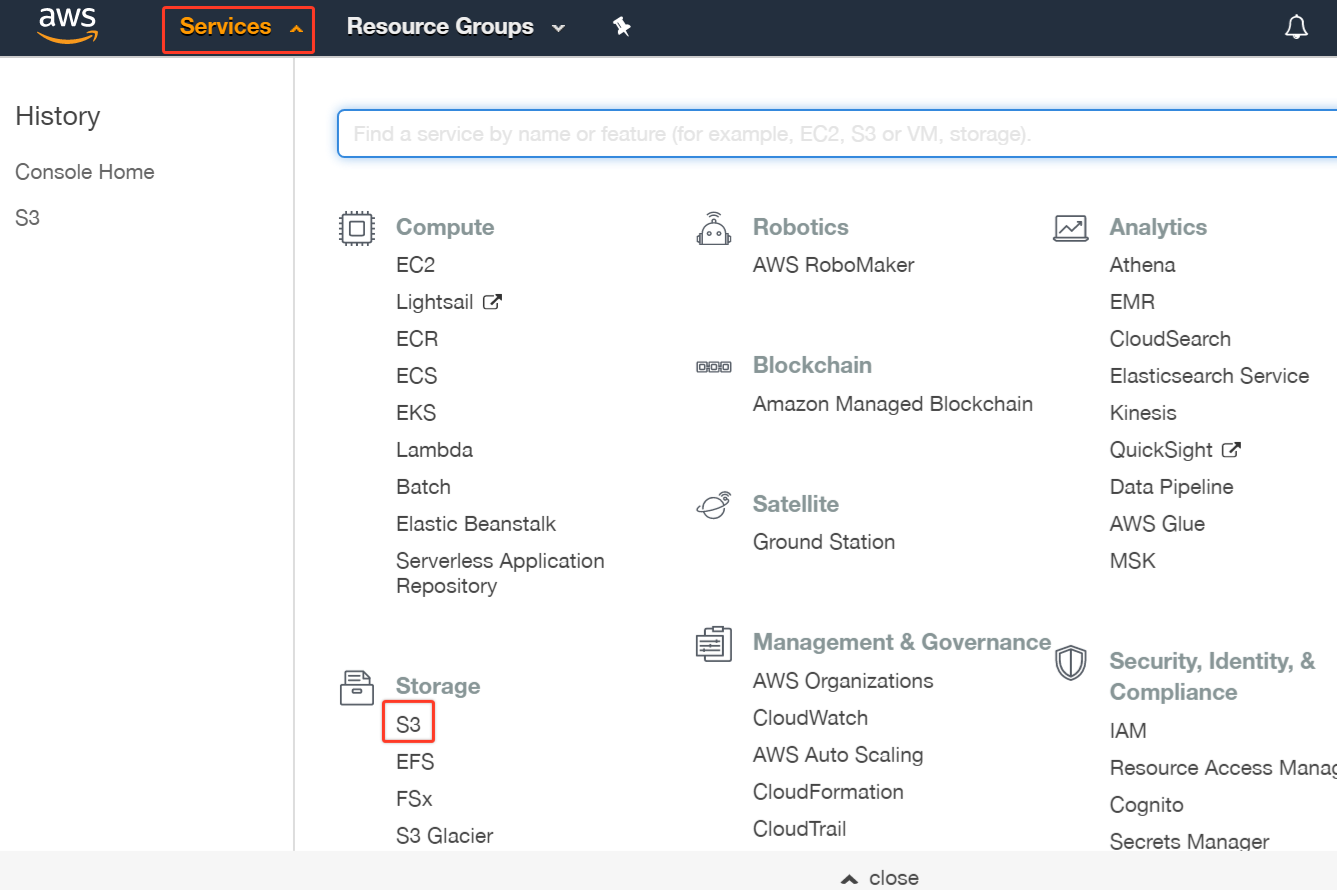Click the Security shield icon
Viewport: 1337px width, 890px height.
point(1070,663)
